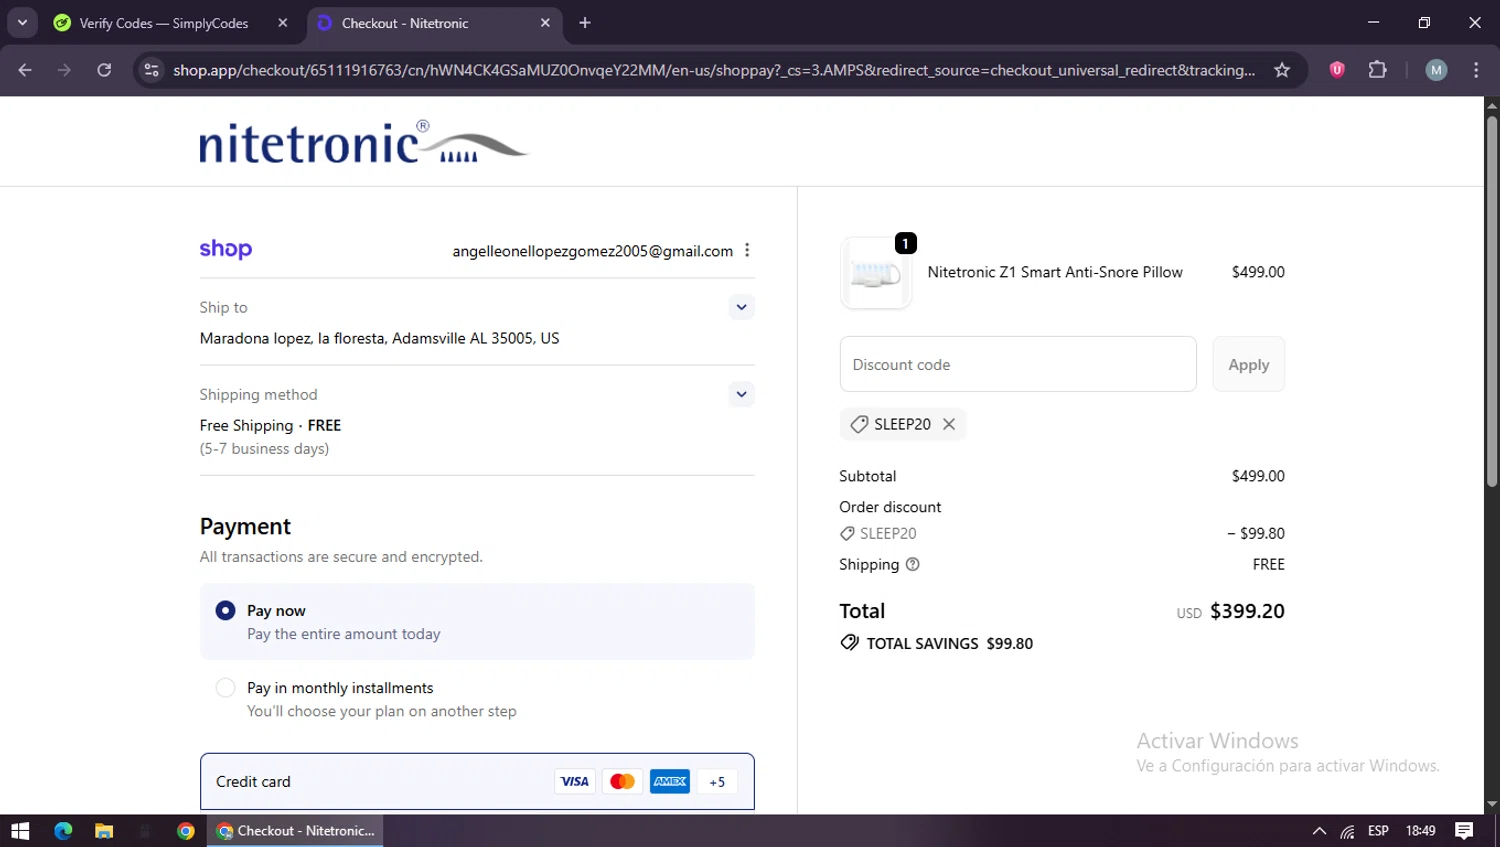
Task: Click the scrollbar down arrow
Action: pyautogui.click(x=1491, y=804)
